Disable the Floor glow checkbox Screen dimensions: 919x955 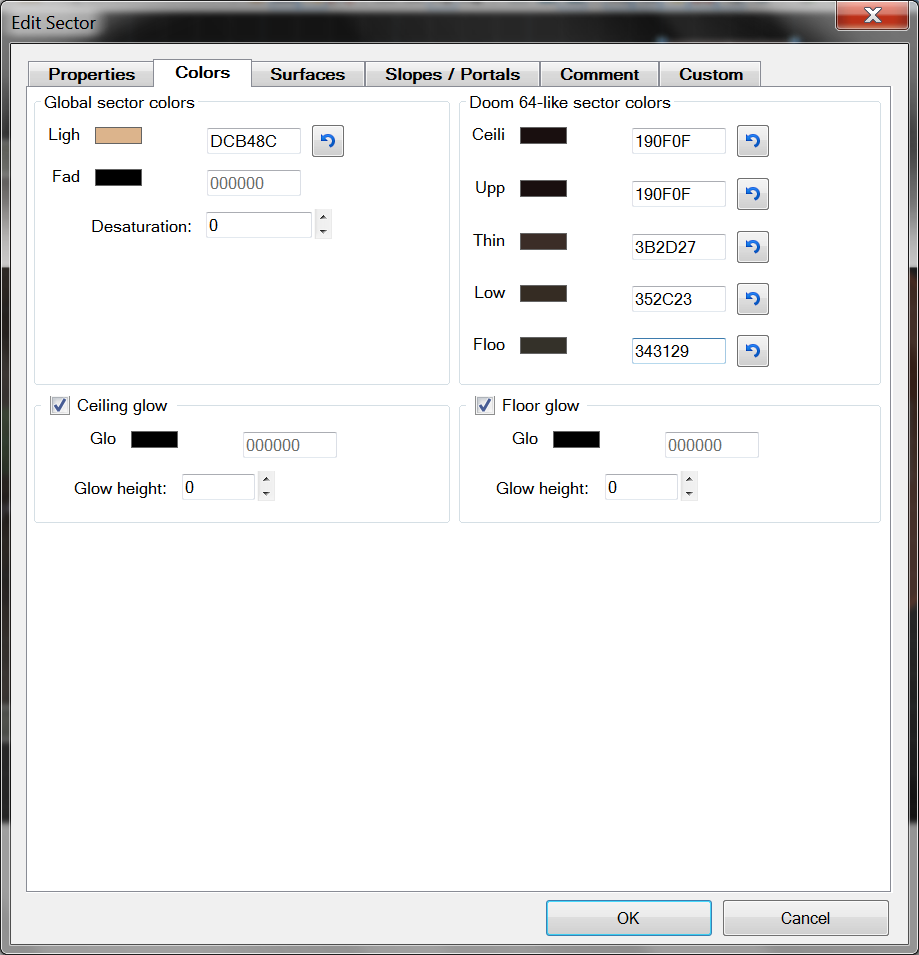pyautogui.click(x=484, y=405)
